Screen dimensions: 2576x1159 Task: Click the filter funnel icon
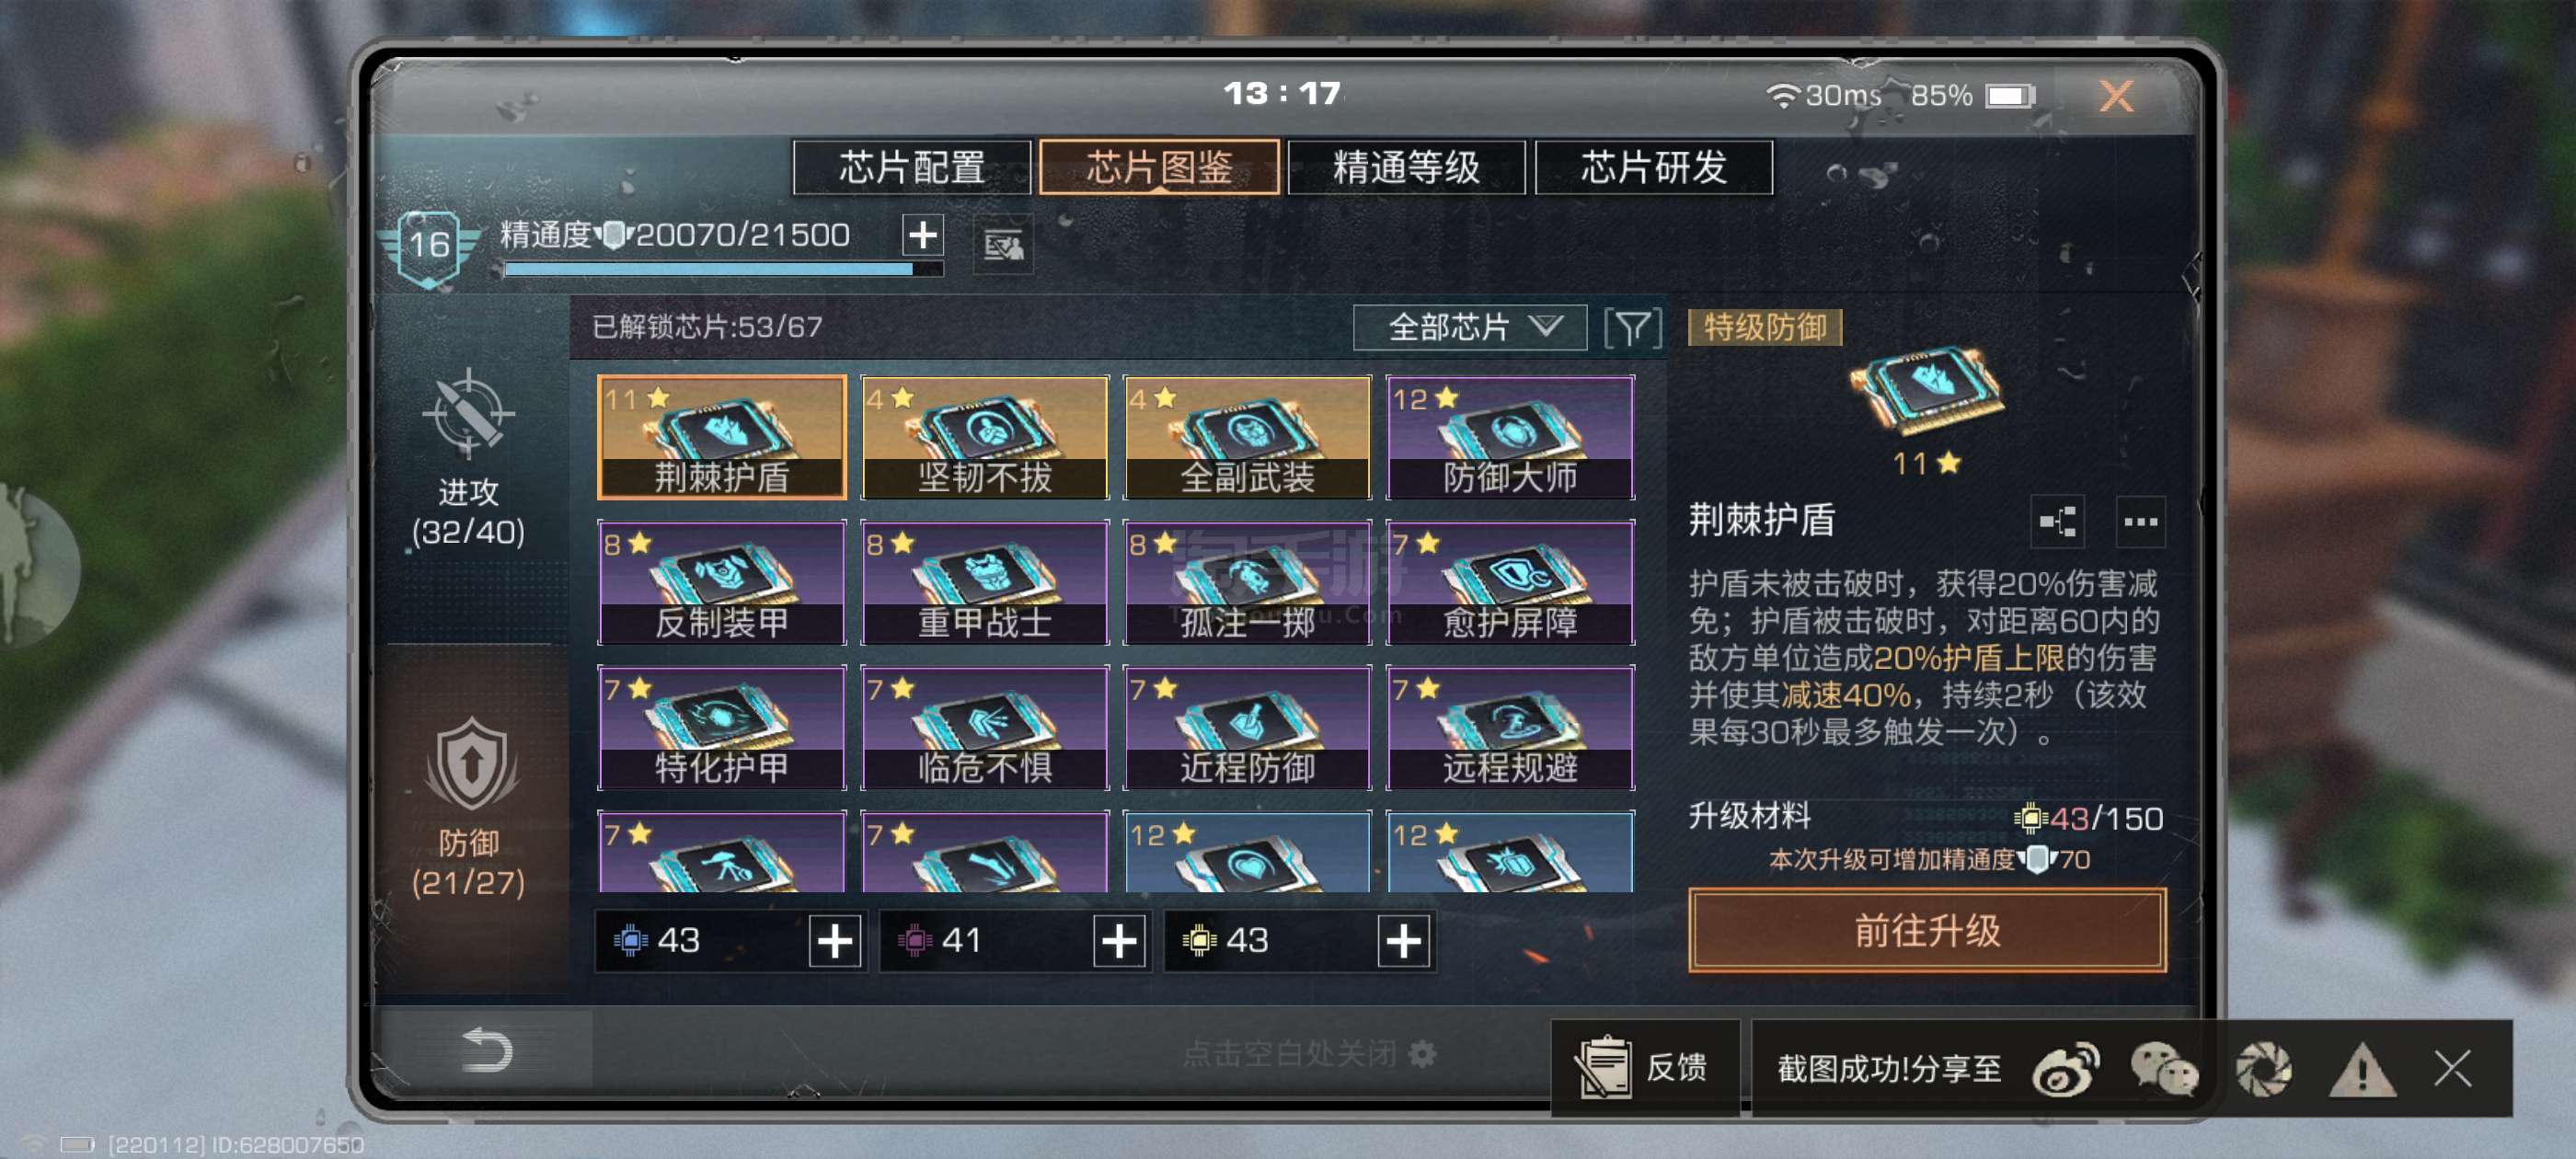point(1633,328)
